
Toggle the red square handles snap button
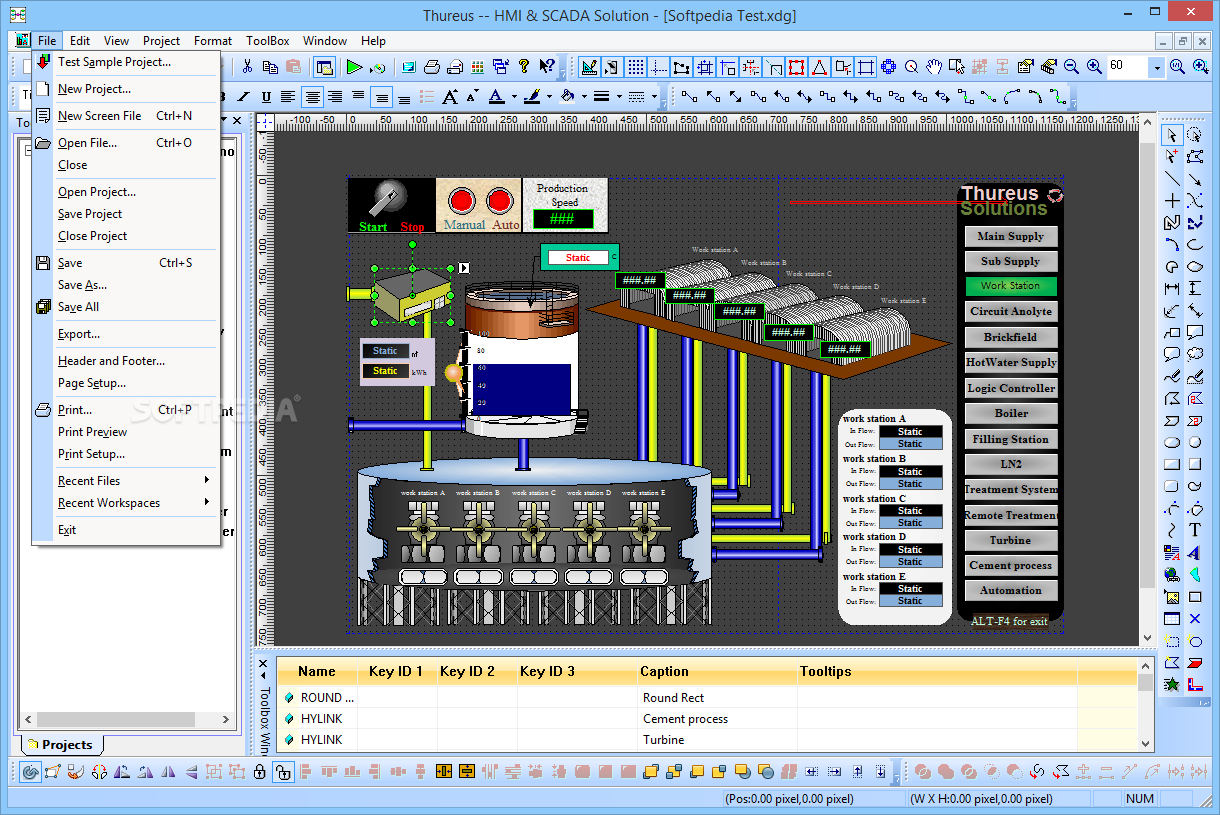click(x=796, y=67)
